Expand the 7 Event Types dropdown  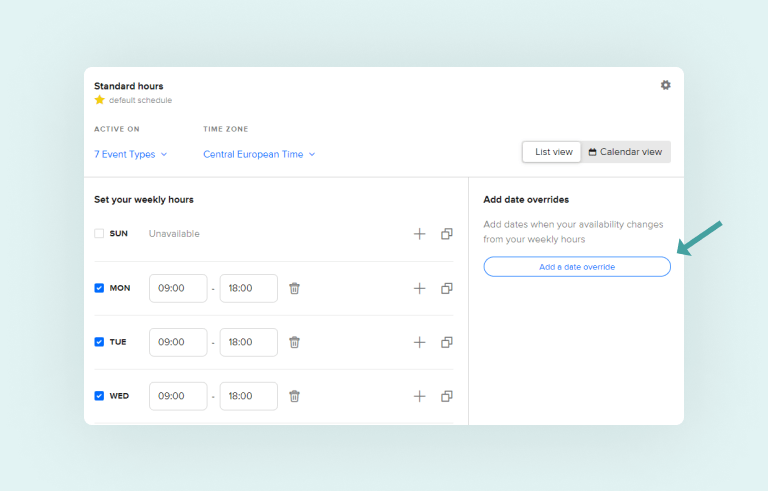(130, 154)
